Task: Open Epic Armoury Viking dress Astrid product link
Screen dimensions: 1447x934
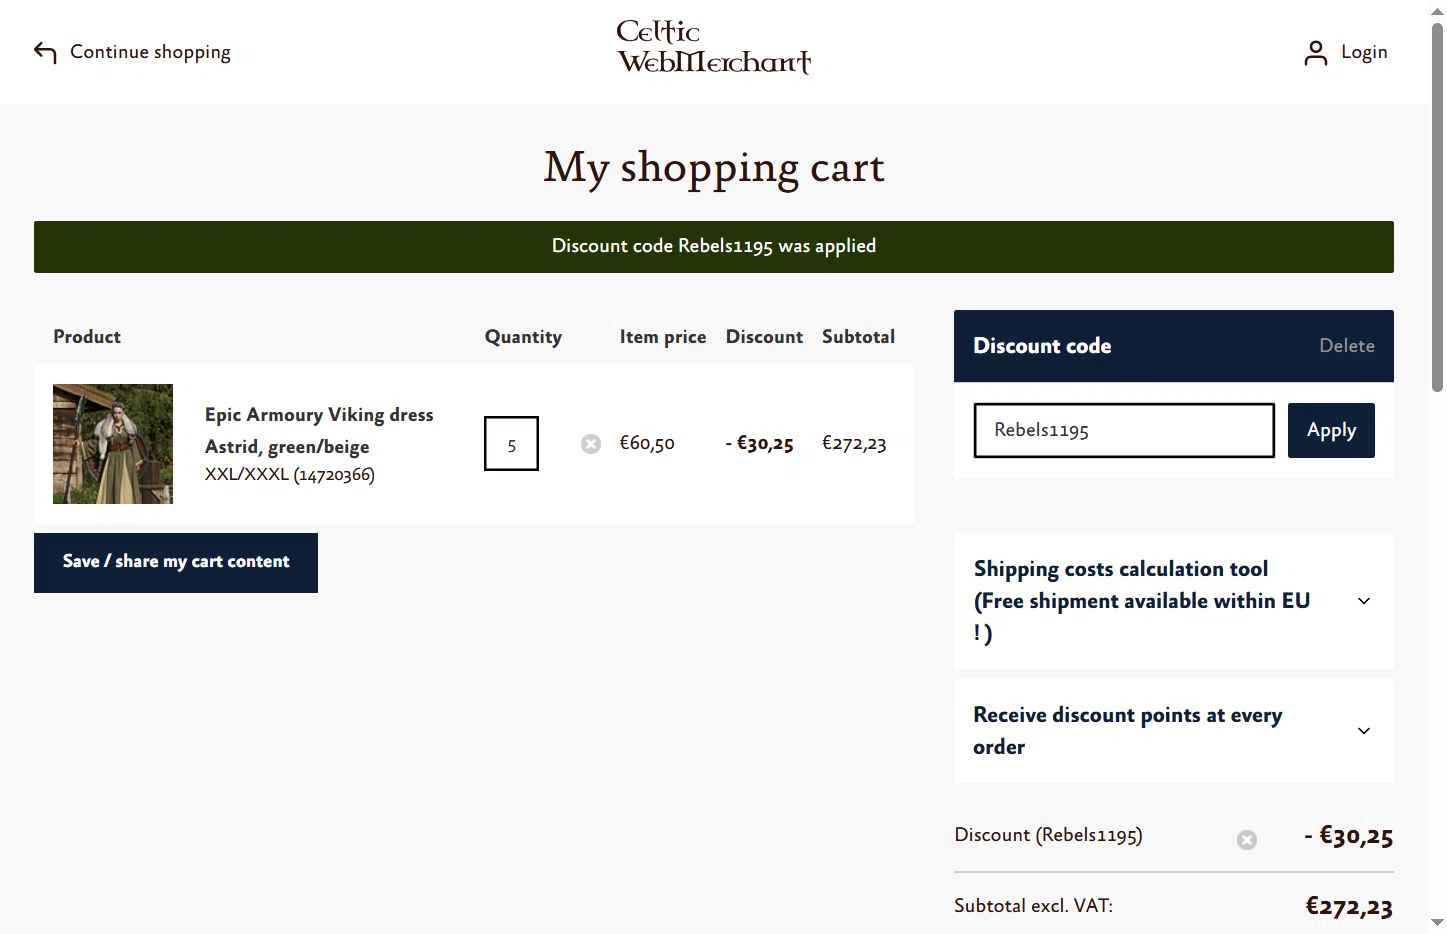Action: click(319, 430)
